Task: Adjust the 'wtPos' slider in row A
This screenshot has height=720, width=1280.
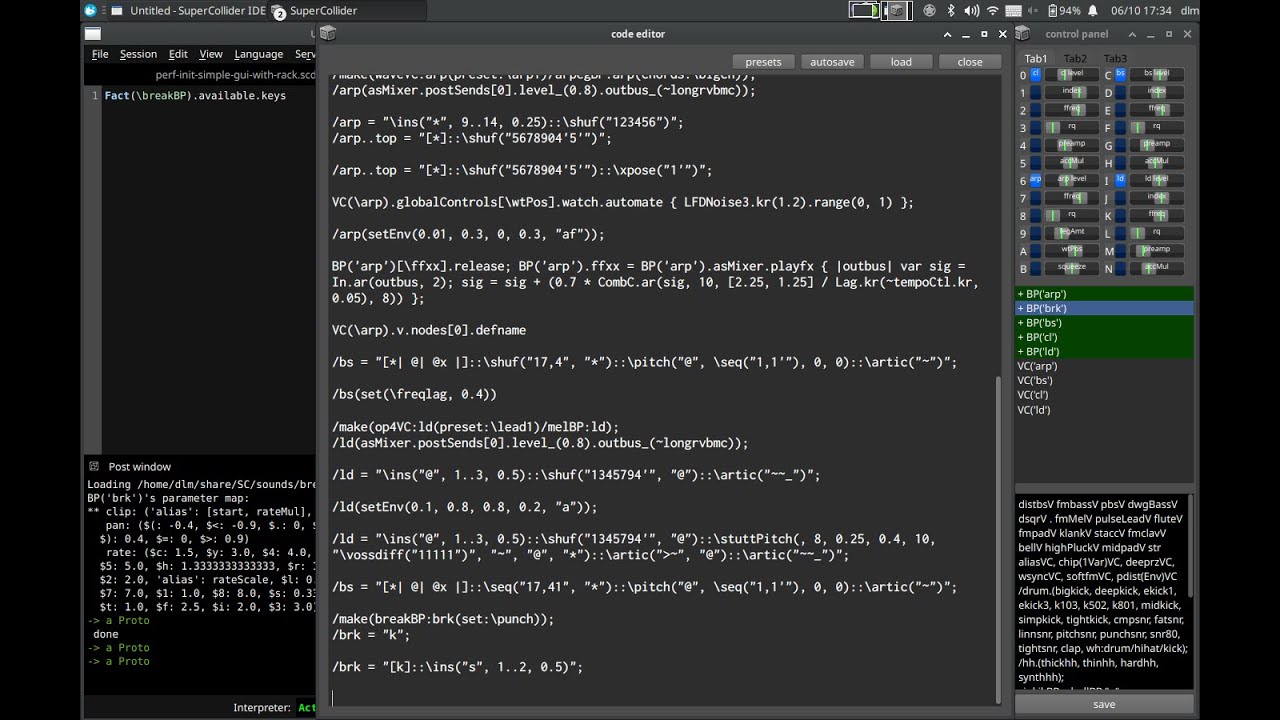Action: 1071,251
